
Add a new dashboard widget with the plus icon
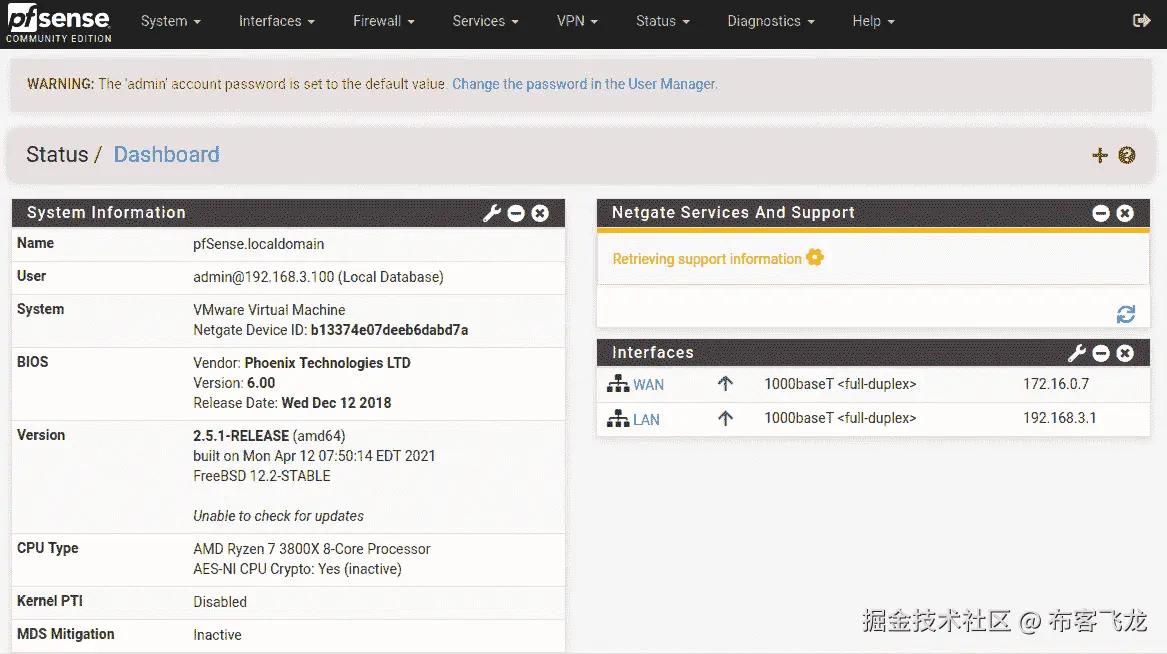[x=1100, y=155]
